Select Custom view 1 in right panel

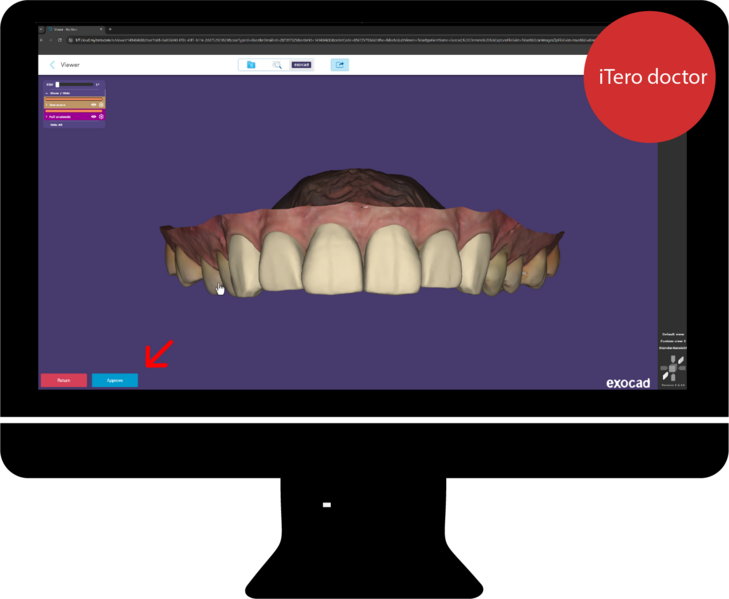tap(673, 341)
